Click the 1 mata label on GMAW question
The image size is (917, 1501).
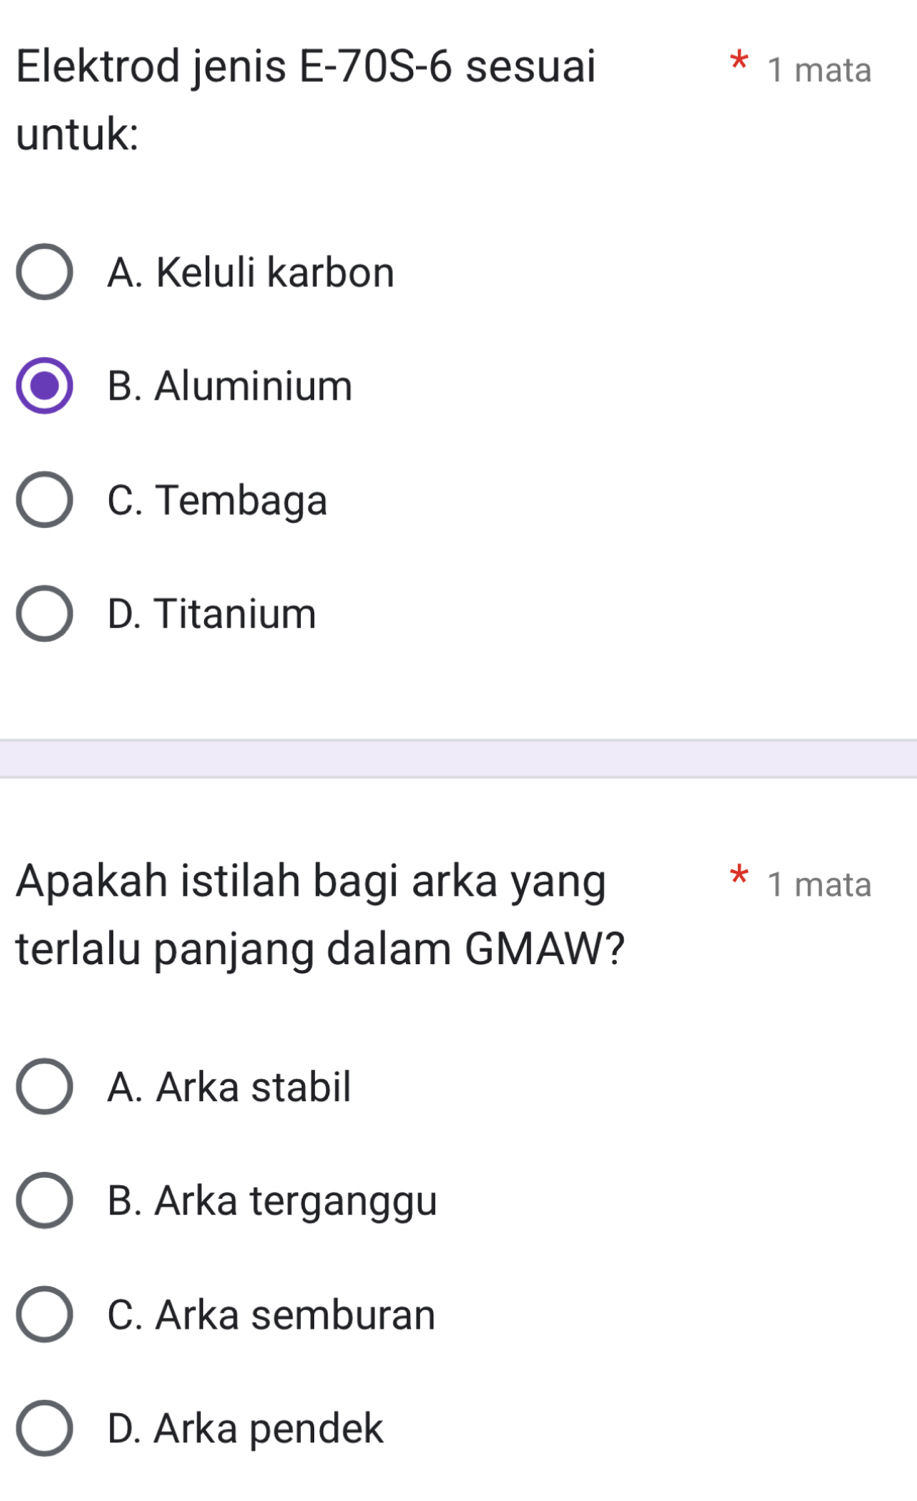pyautogui.click(x=819, y=884)
